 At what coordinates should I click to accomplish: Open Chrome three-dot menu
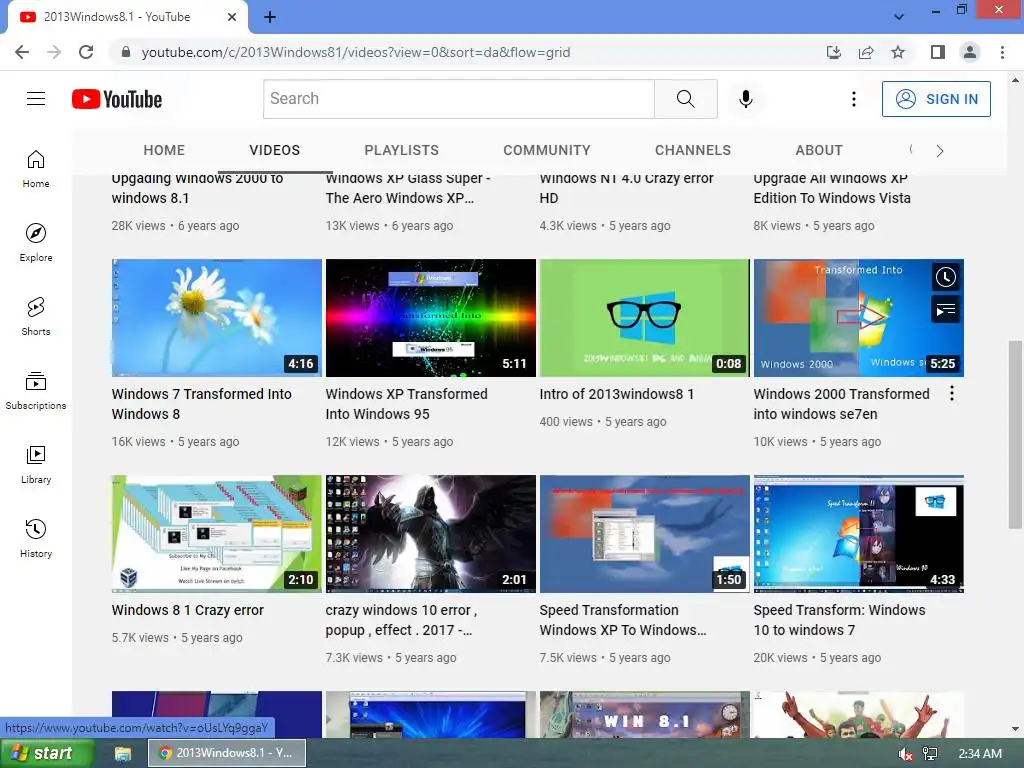[1002, 52]
